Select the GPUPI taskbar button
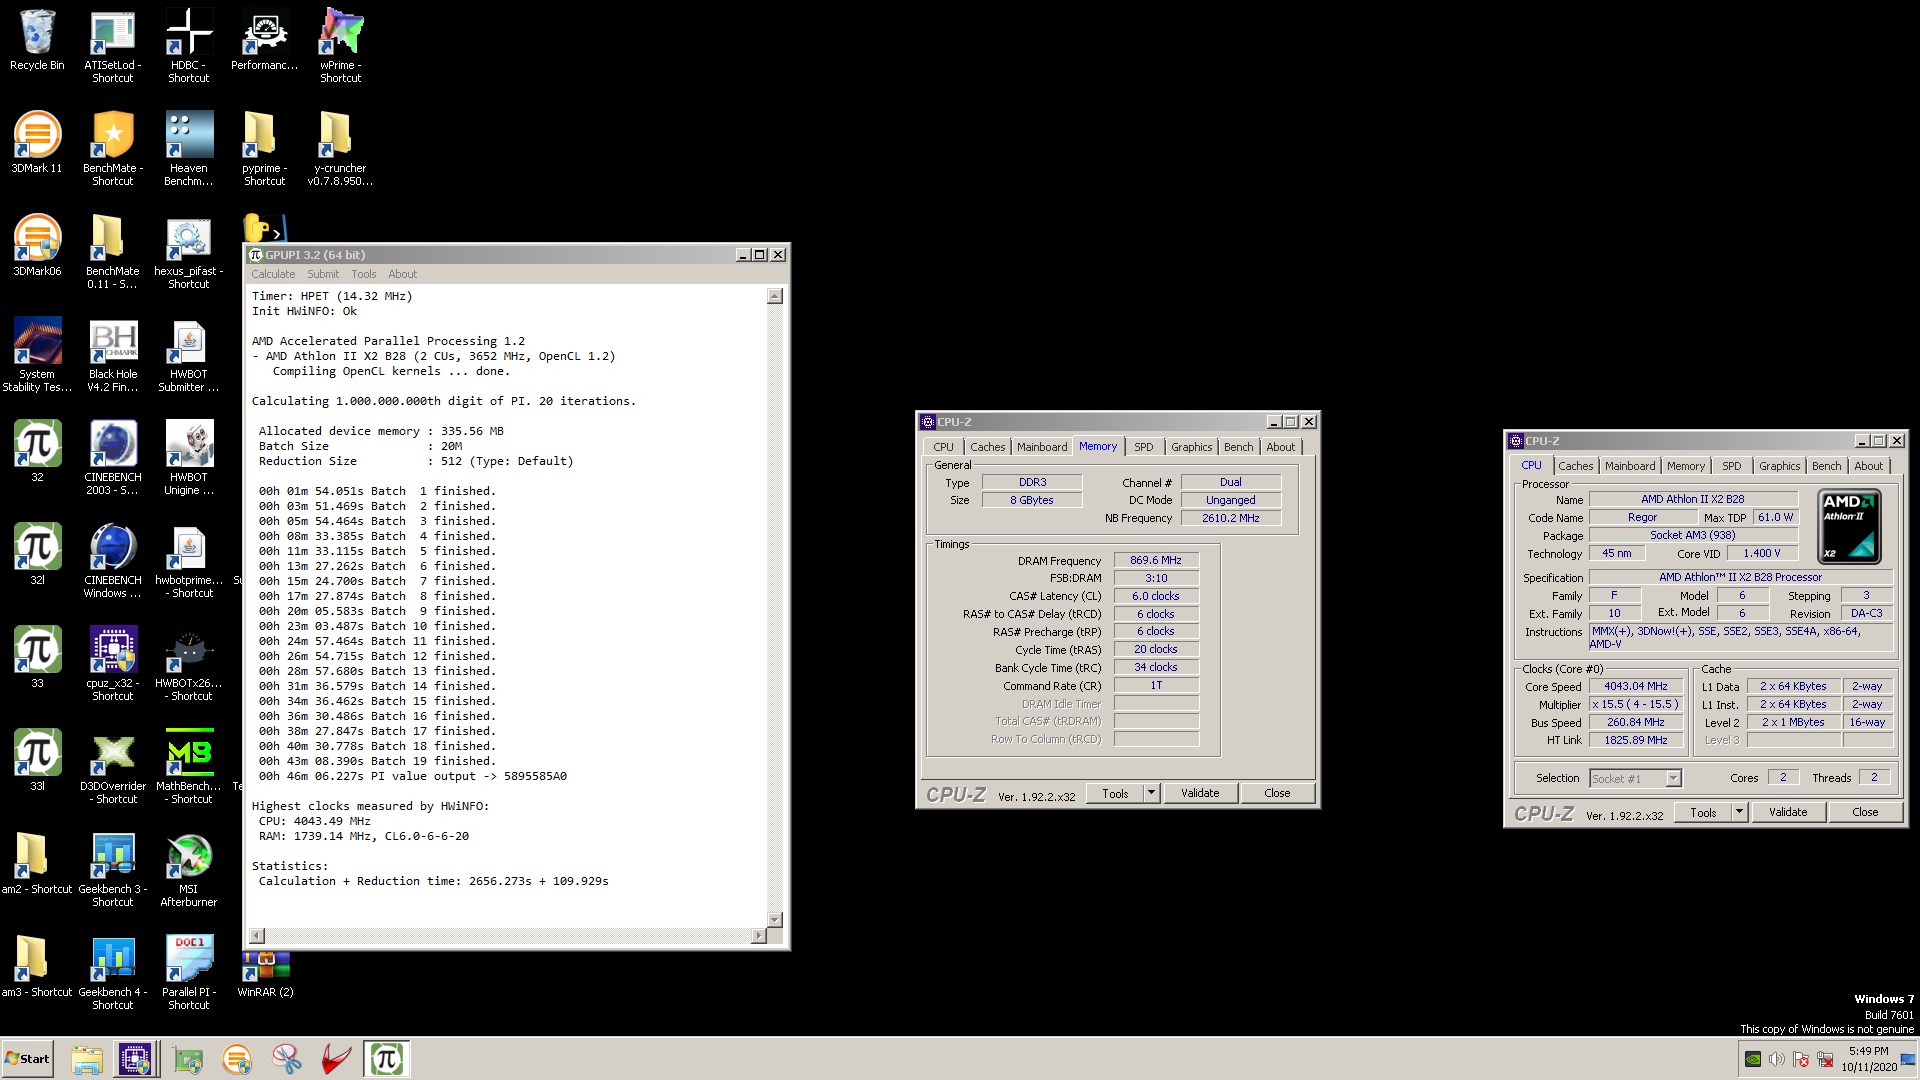 386,1059
